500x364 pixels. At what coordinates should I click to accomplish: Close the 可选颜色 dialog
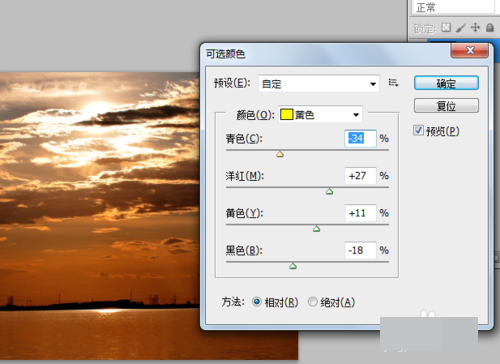470,50
